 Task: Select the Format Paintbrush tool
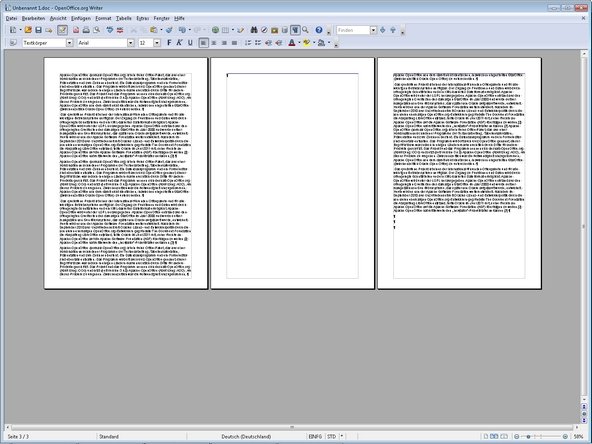(169, 30)
